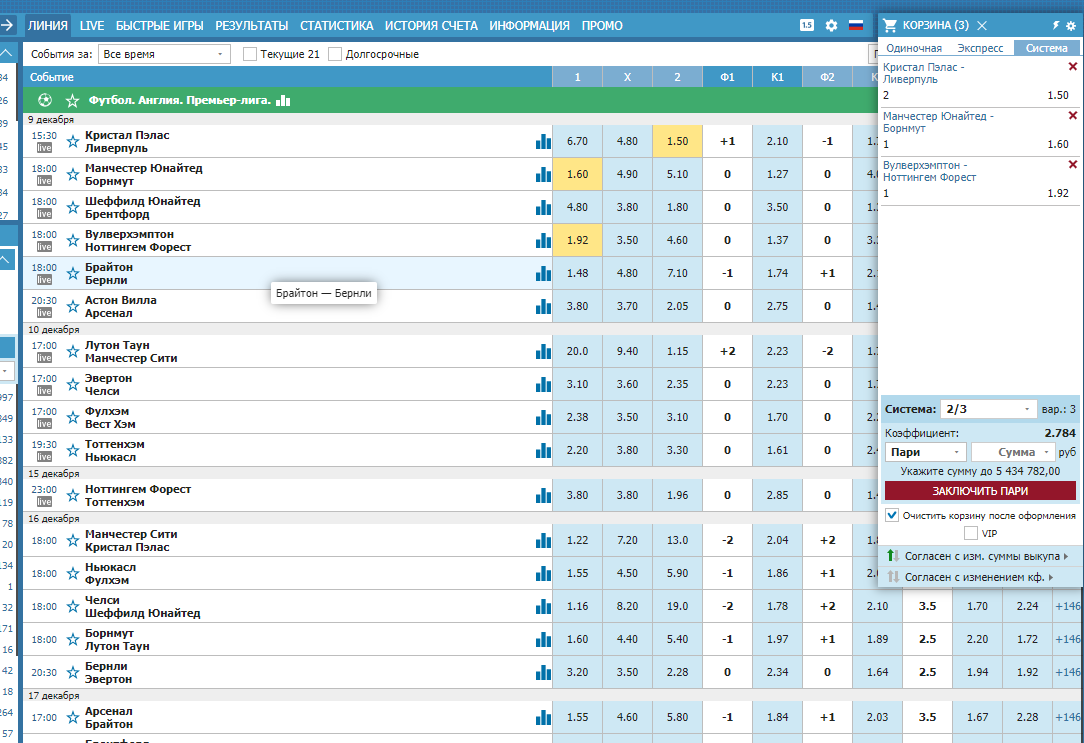Viewport: 1084px width, 743px height.
Task: Switch cart to Одиночная tab
Action: coord(914,48)
